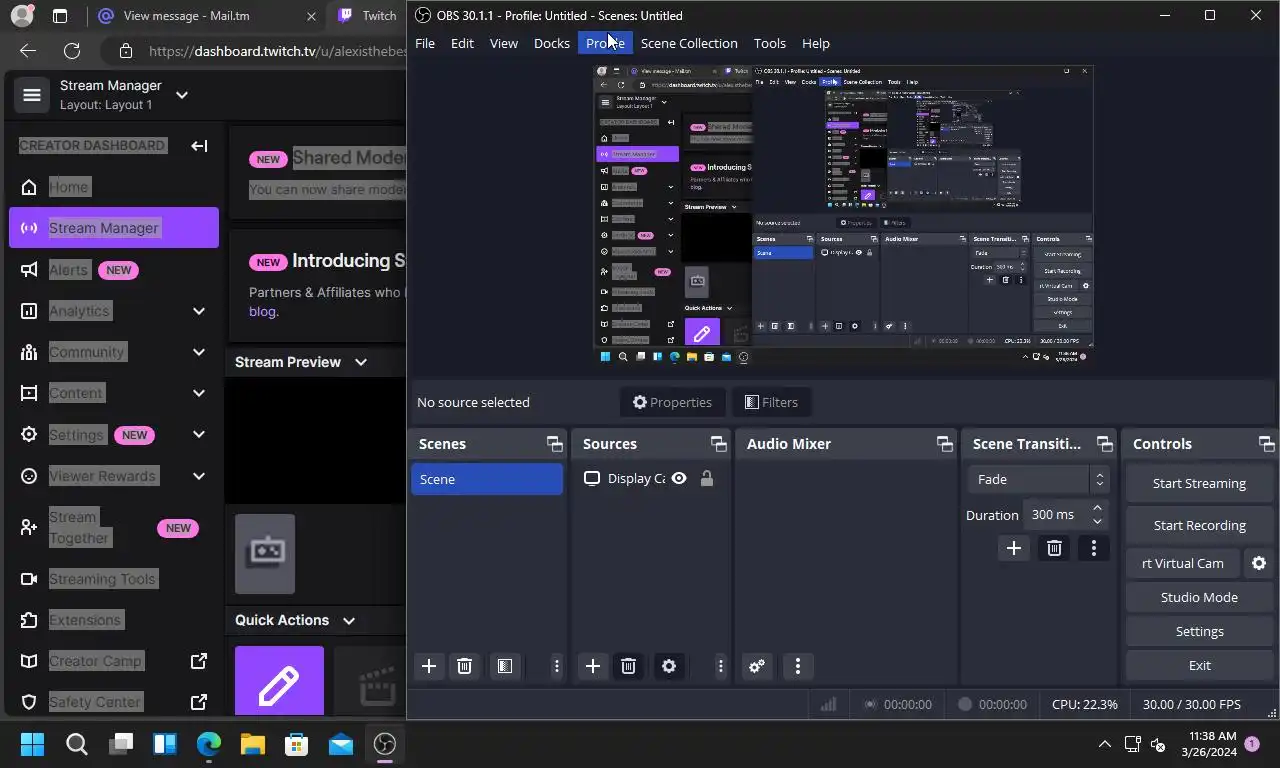Pop out the Controls dock
Image resolution: width=1280 pixels, height=768 pixels.
point(1266,444)
